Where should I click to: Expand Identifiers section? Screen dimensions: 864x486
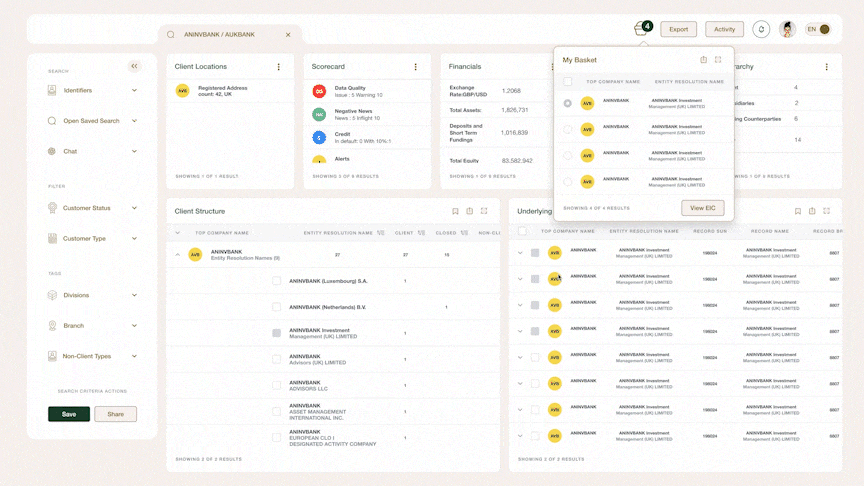[x=134, y=90]
